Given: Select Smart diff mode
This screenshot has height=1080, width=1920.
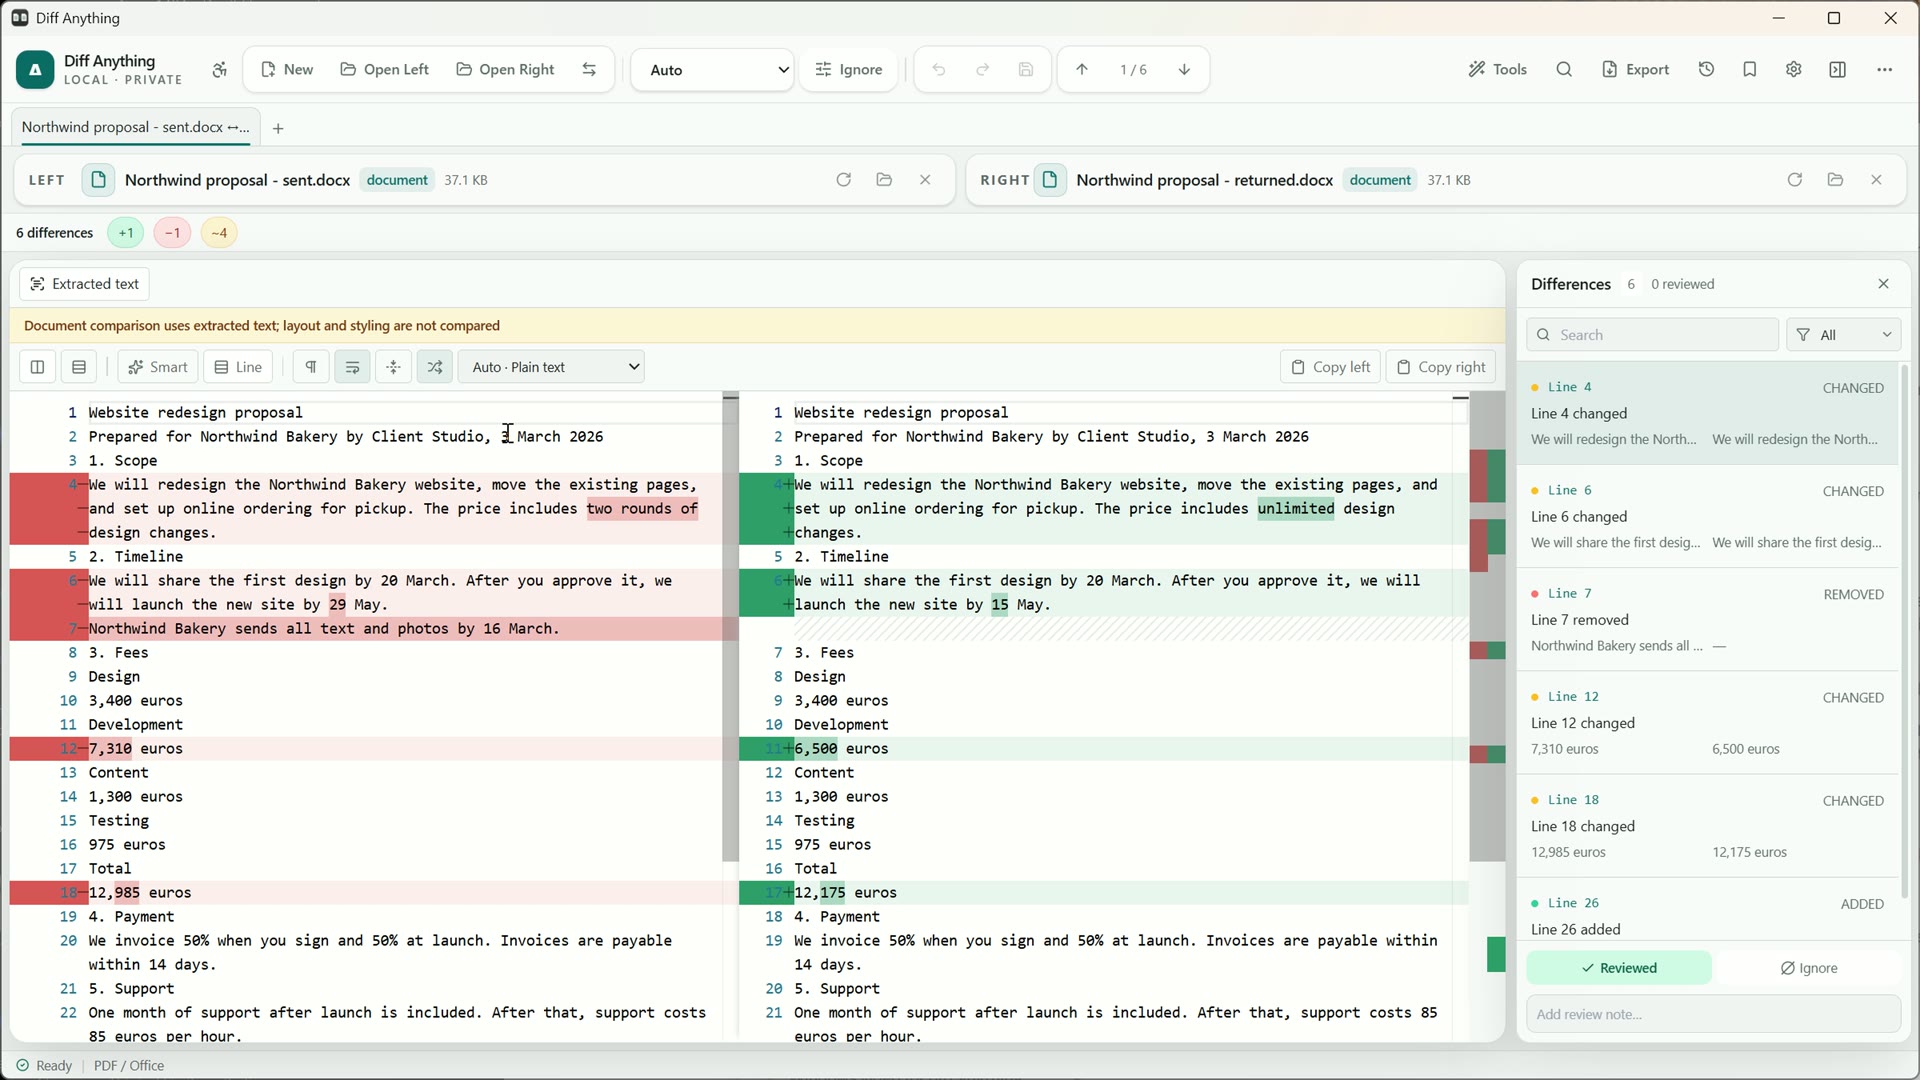Looking at the screenshot, I should (x=158, y=367).
